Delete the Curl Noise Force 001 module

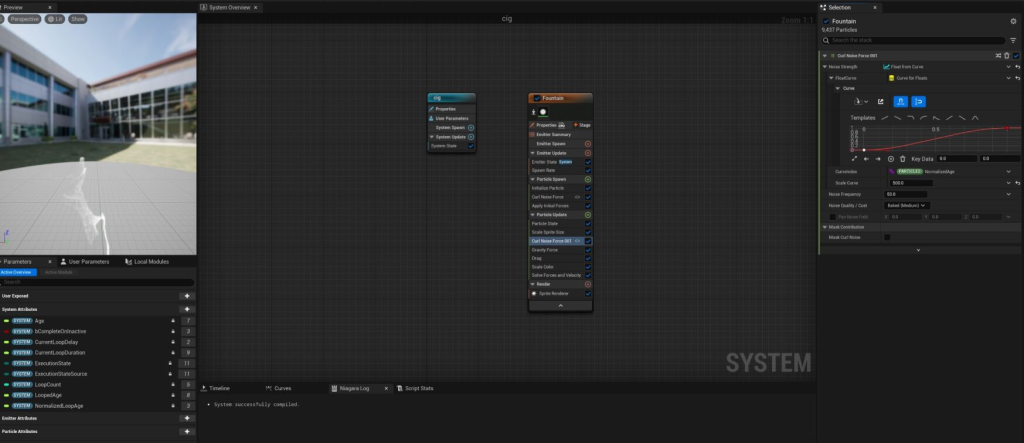[1007, 55]
